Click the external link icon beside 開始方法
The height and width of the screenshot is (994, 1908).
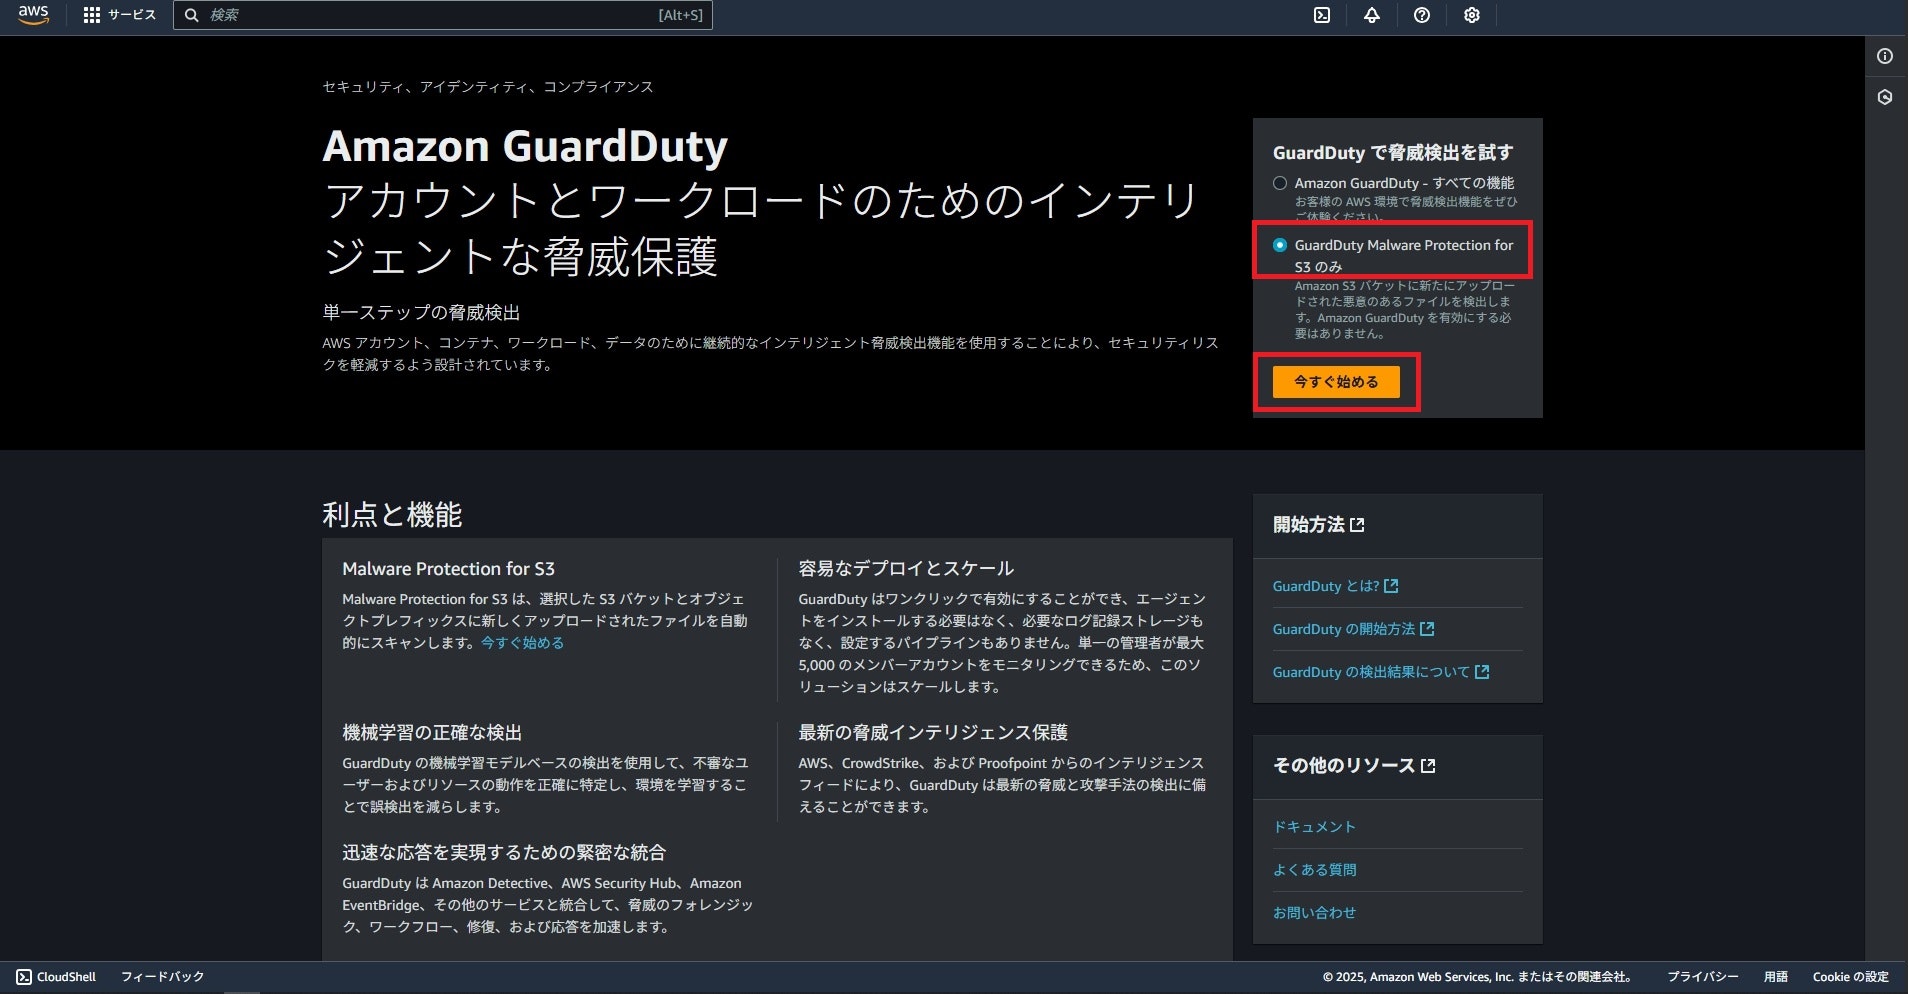pos(1359,523)
